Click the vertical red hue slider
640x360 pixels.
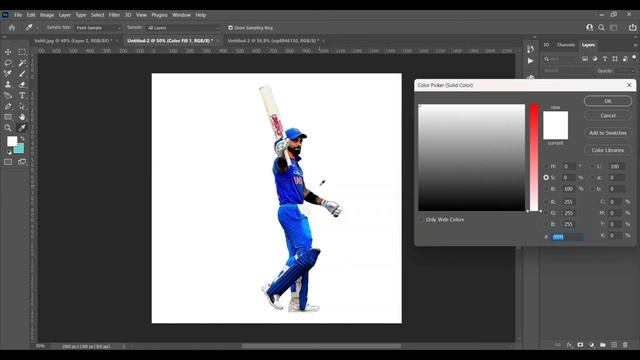pos(534,158)
